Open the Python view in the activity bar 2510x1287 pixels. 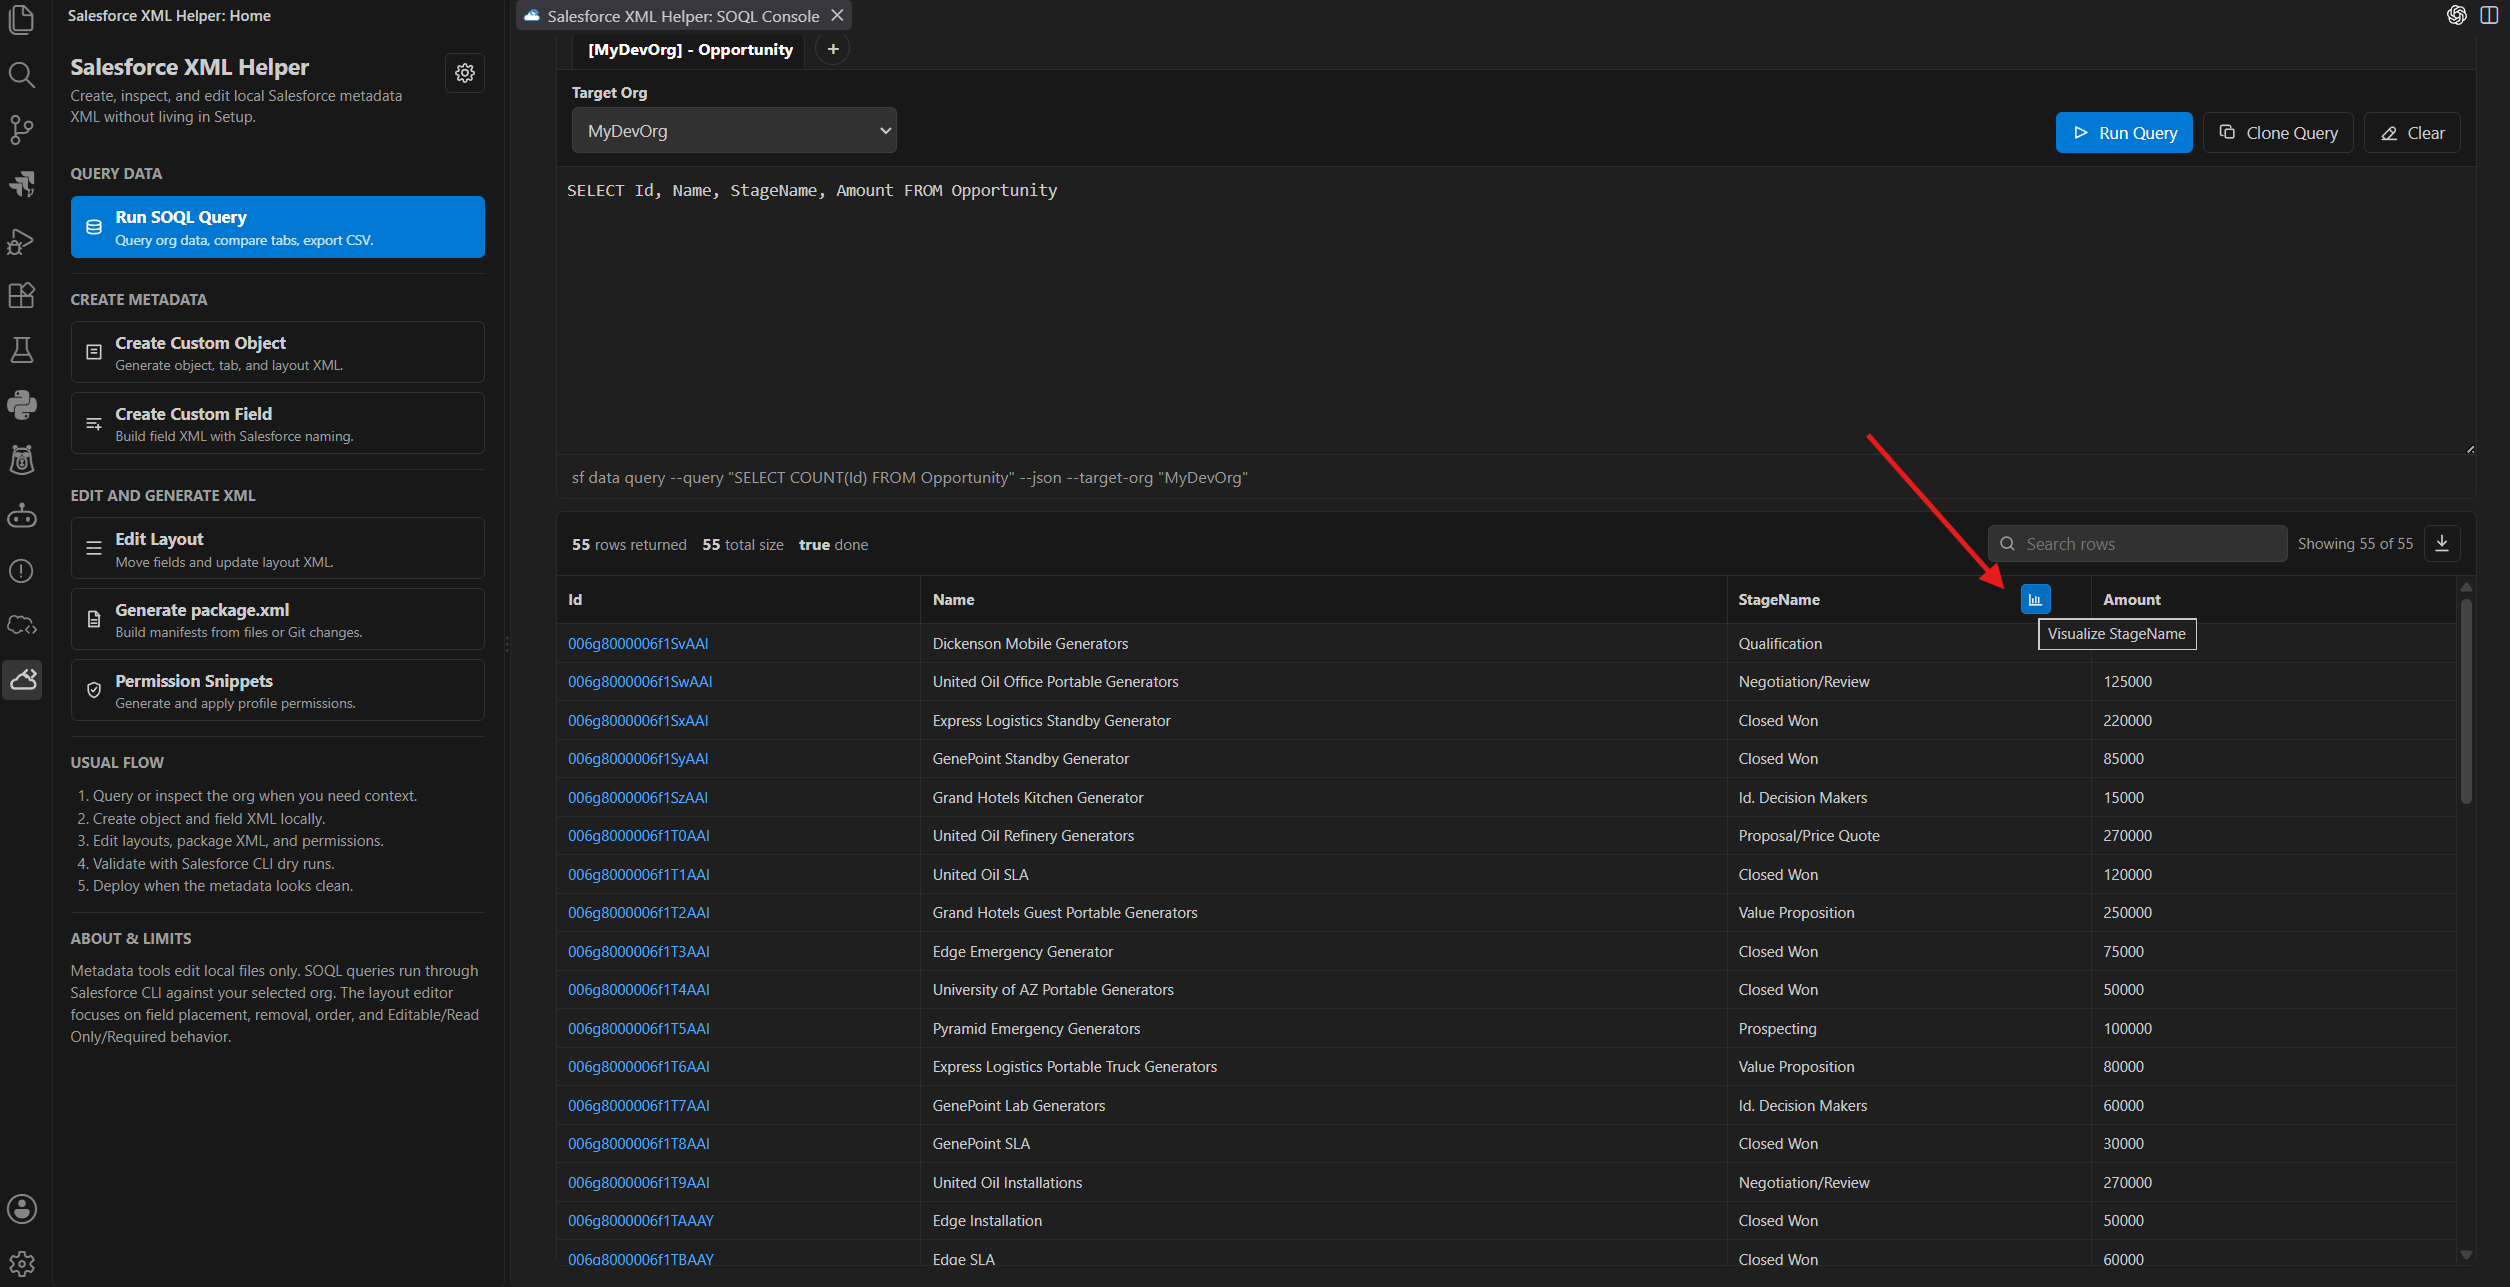click(21, 405)
